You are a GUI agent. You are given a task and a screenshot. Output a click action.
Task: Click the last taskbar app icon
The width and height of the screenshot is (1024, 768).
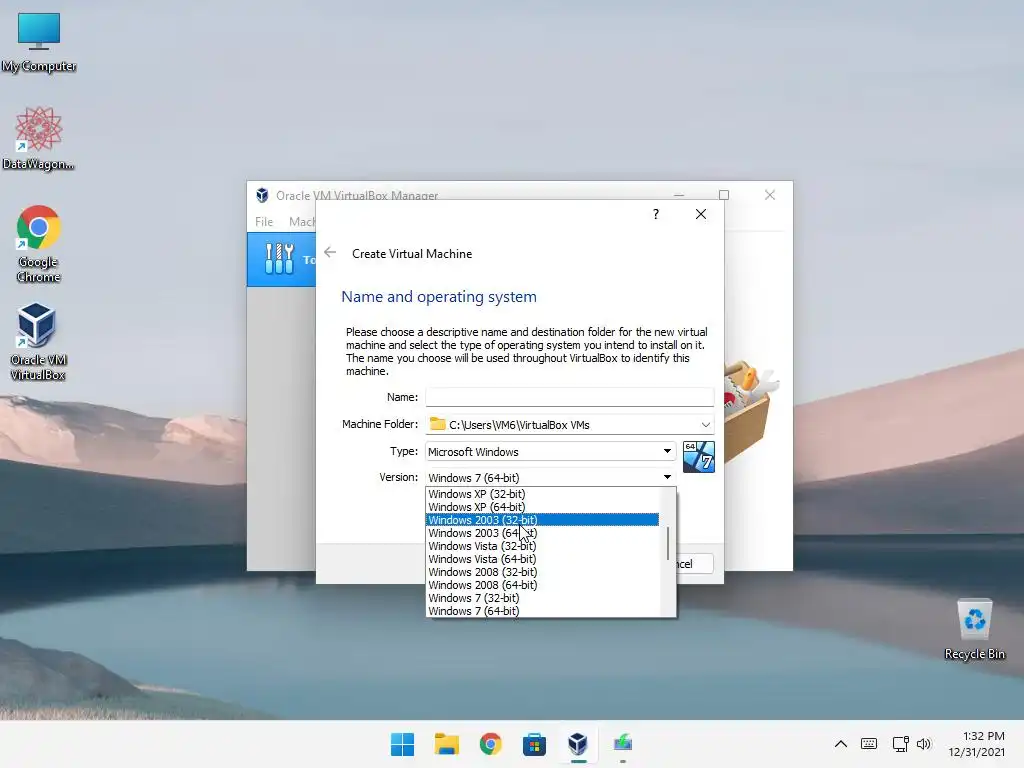(x=622, y=744)
